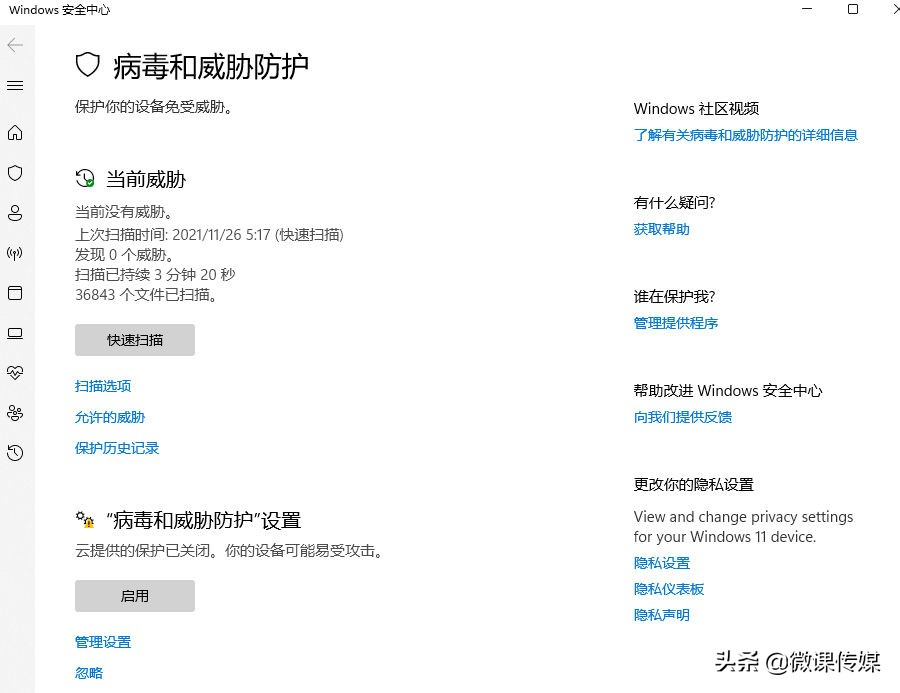Click 隐私设置 under privacy settings
900x693 pixels.
point(661,563)
